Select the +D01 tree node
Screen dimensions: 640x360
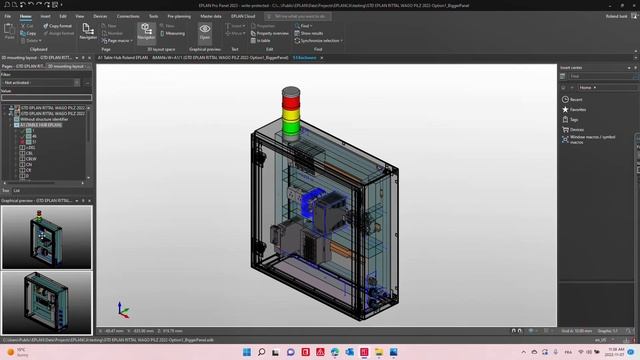30,147
